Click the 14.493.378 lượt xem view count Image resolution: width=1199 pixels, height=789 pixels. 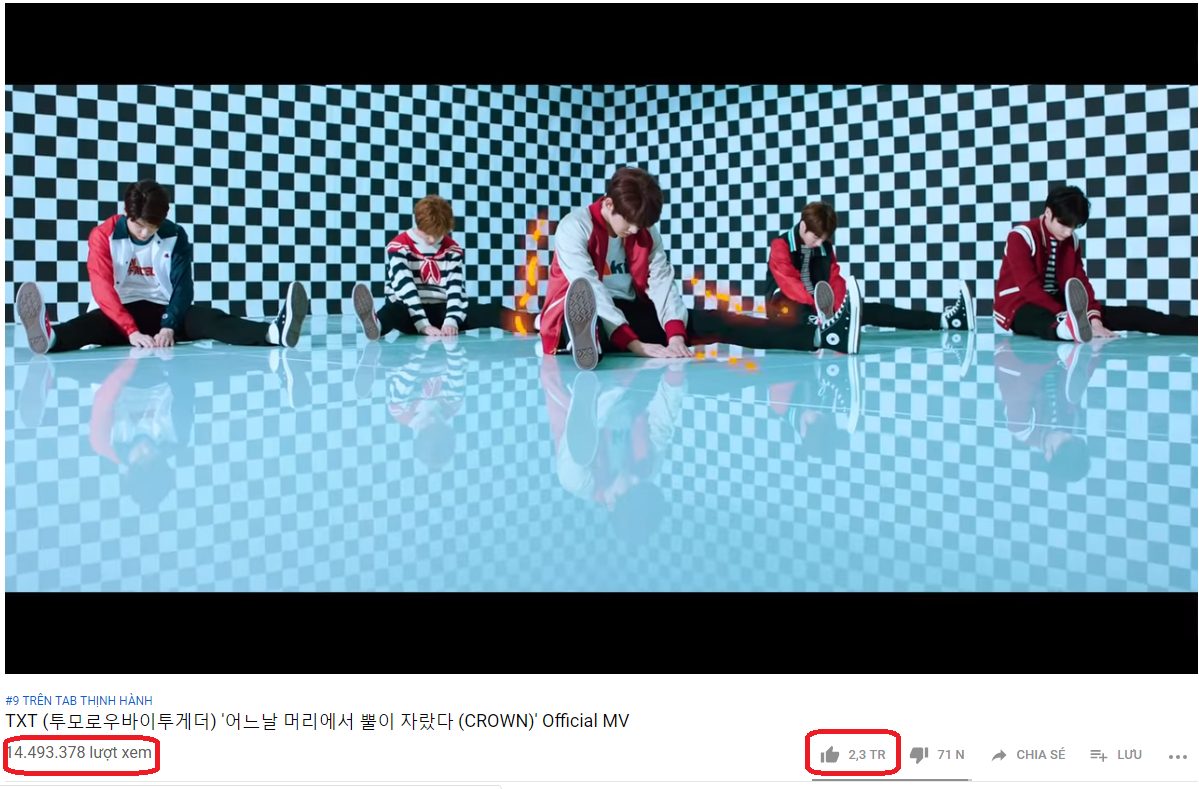click(x=80, y=752)
